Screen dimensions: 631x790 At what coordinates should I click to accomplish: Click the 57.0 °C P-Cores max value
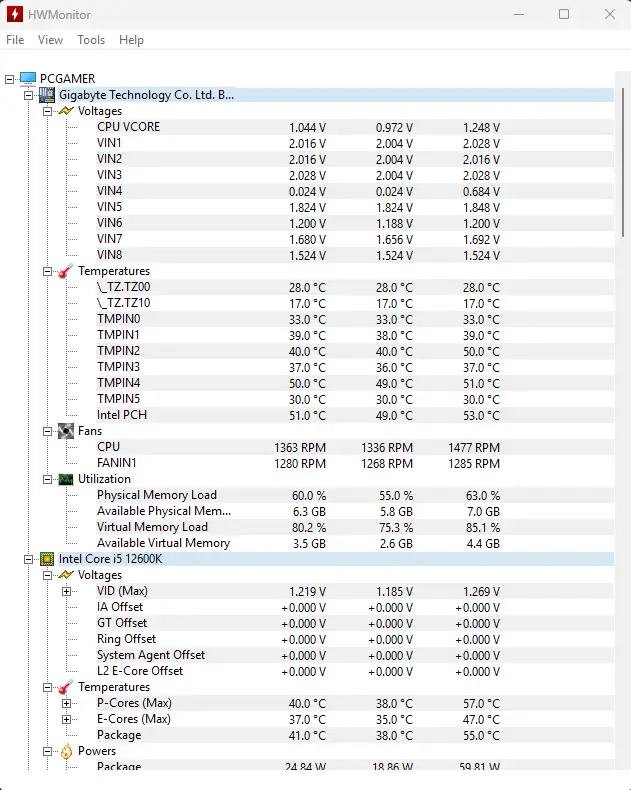tap(481, 703)
